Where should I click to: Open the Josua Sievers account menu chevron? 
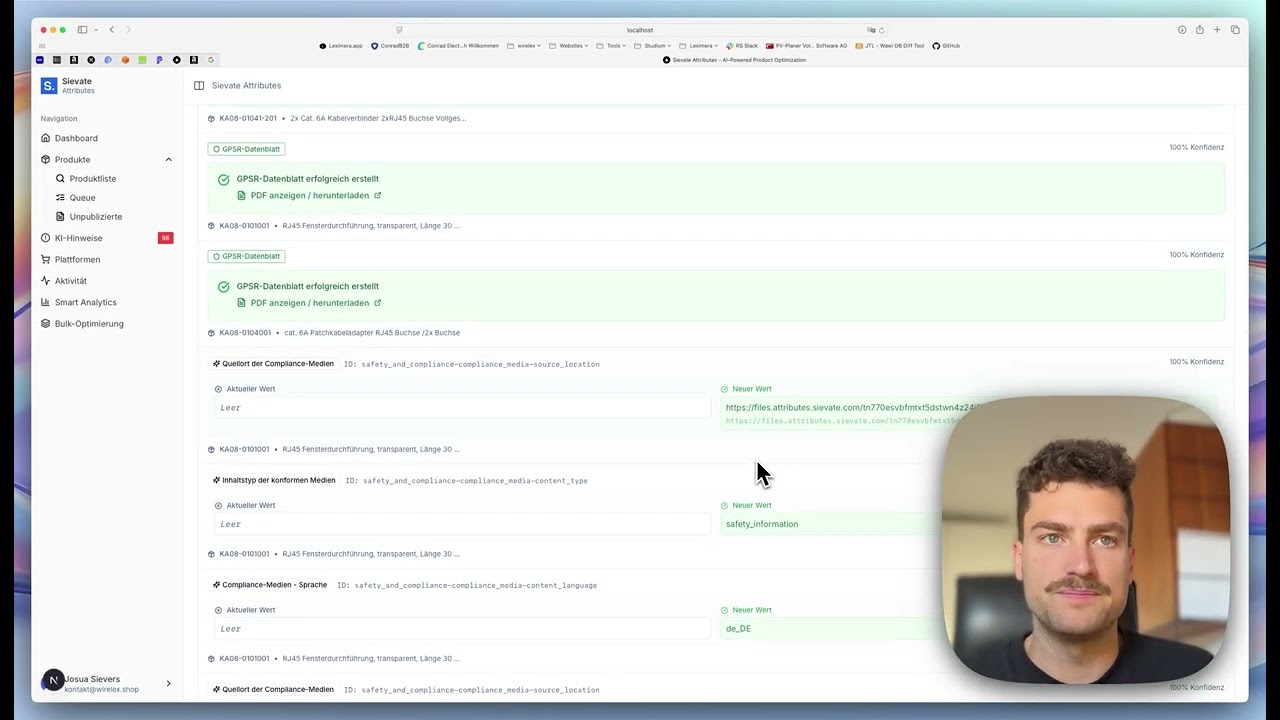pyautogui.click(x=168, y=684)
